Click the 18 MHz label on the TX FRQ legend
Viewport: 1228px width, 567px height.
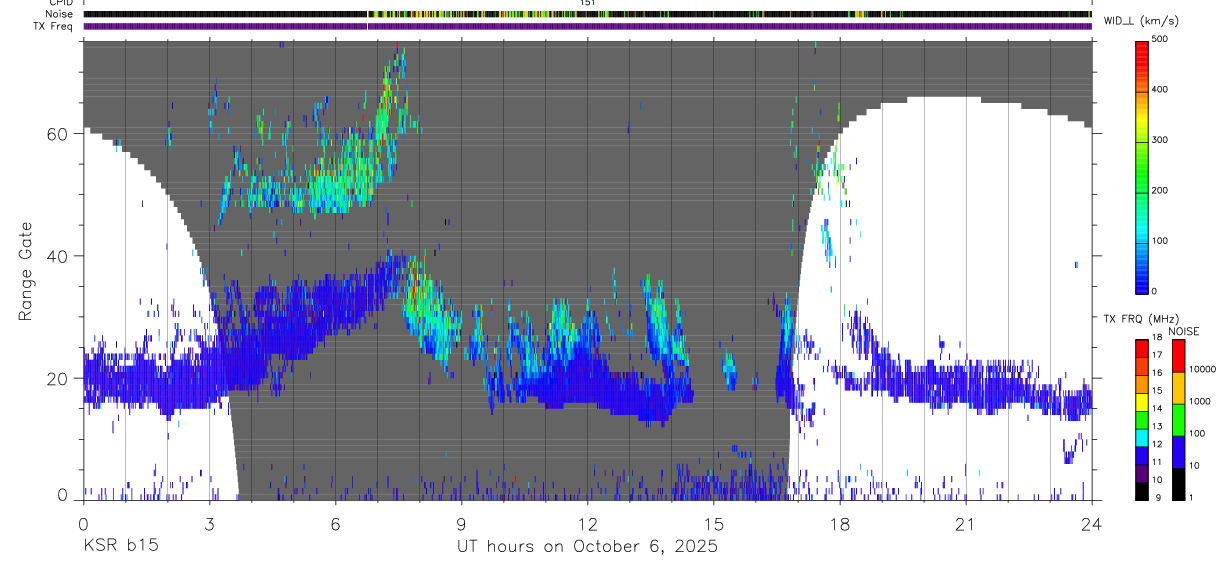[x=1156, y=338]
